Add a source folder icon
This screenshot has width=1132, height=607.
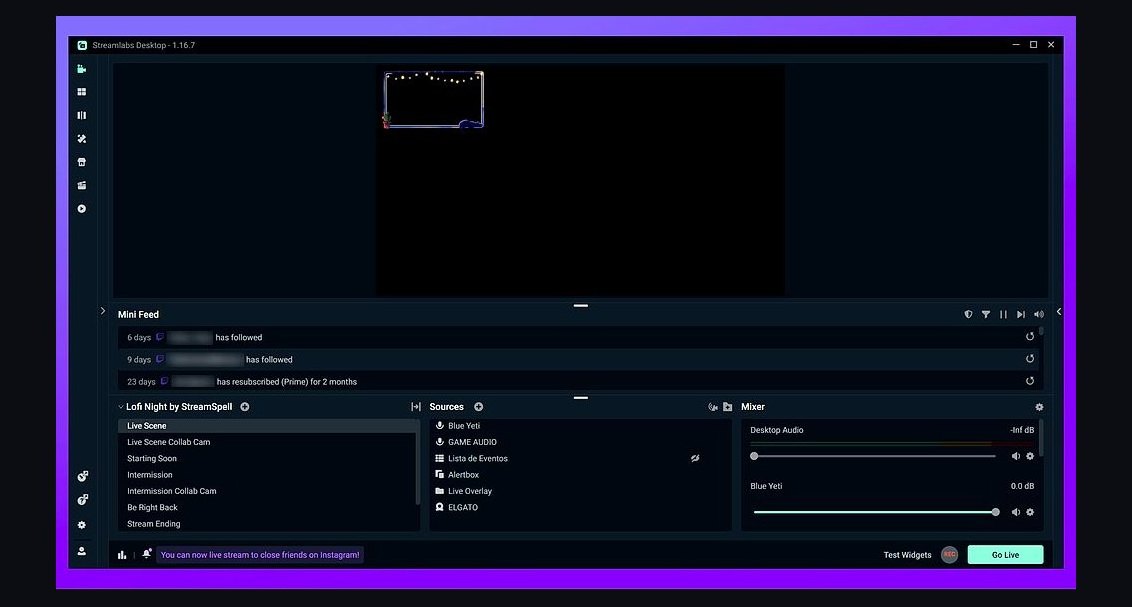(728, 407)
